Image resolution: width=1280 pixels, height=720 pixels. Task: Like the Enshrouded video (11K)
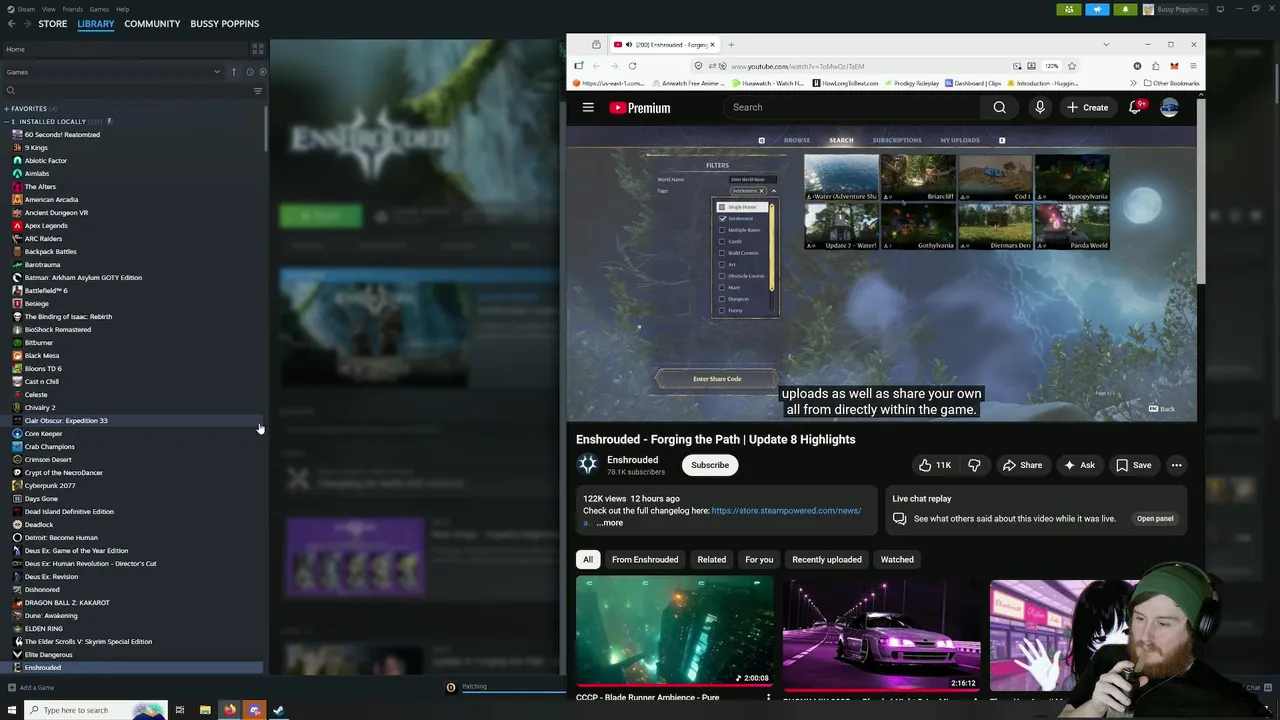click(935, 465)
